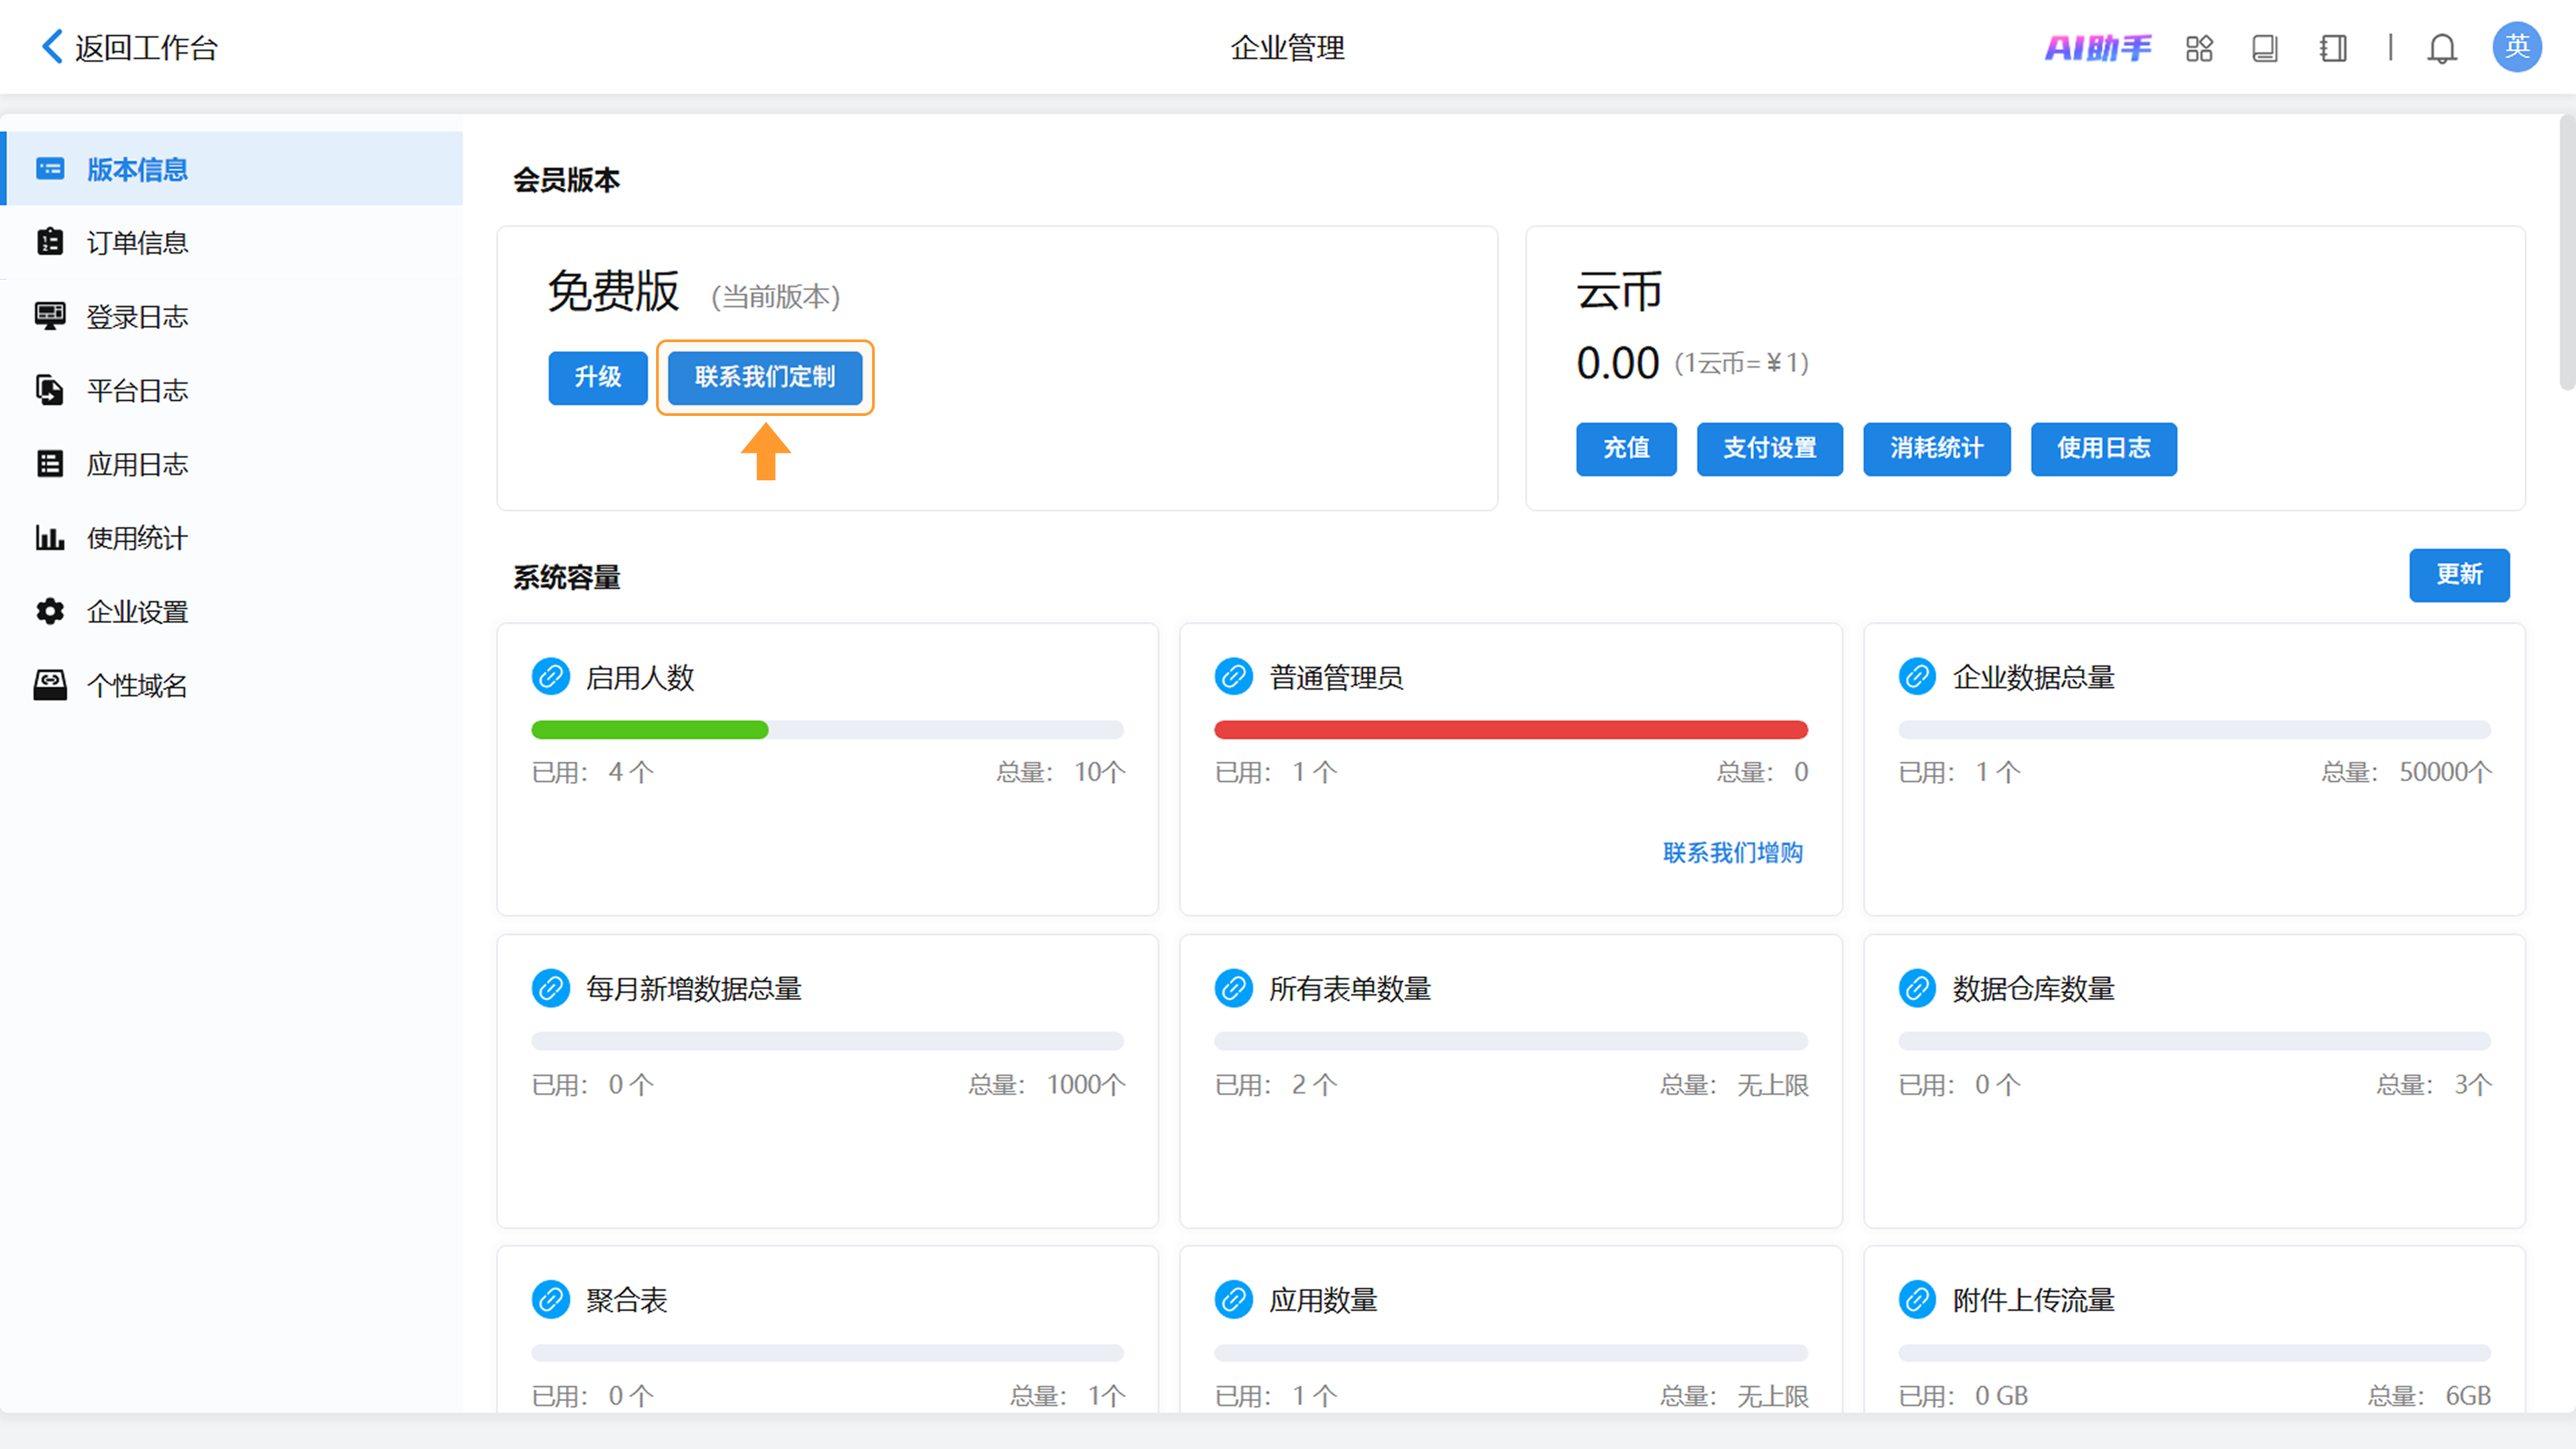
Task: Click the notebook icon in header
Action: click(x=2333, y=48)
